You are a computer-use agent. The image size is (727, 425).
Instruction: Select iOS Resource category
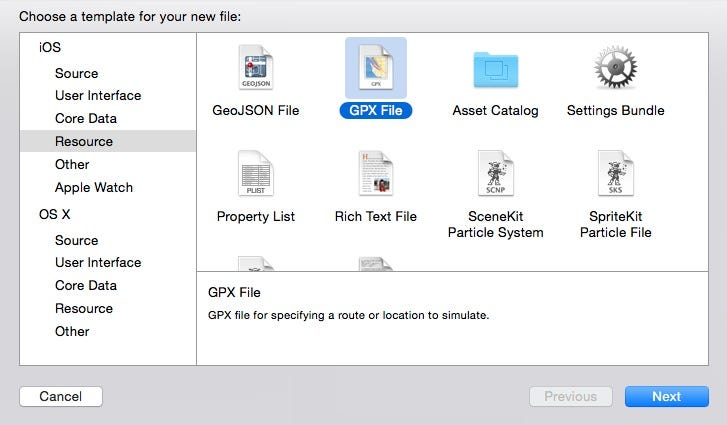84,142
